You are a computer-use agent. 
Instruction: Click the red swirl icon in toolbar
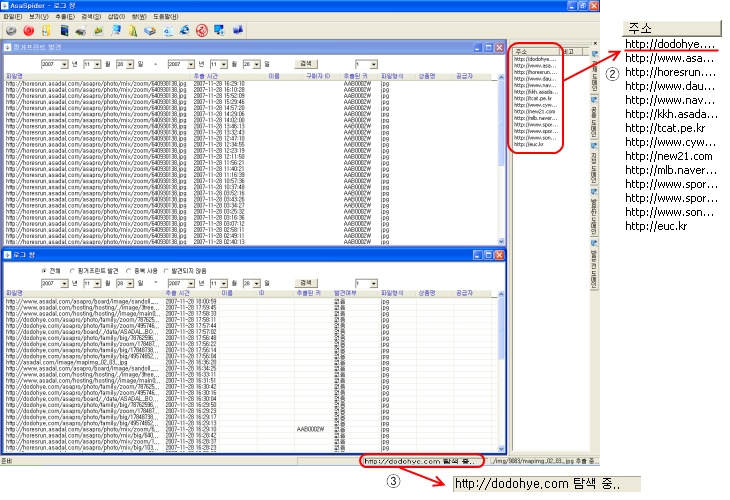pyautogui.click(x=201, y=31)
